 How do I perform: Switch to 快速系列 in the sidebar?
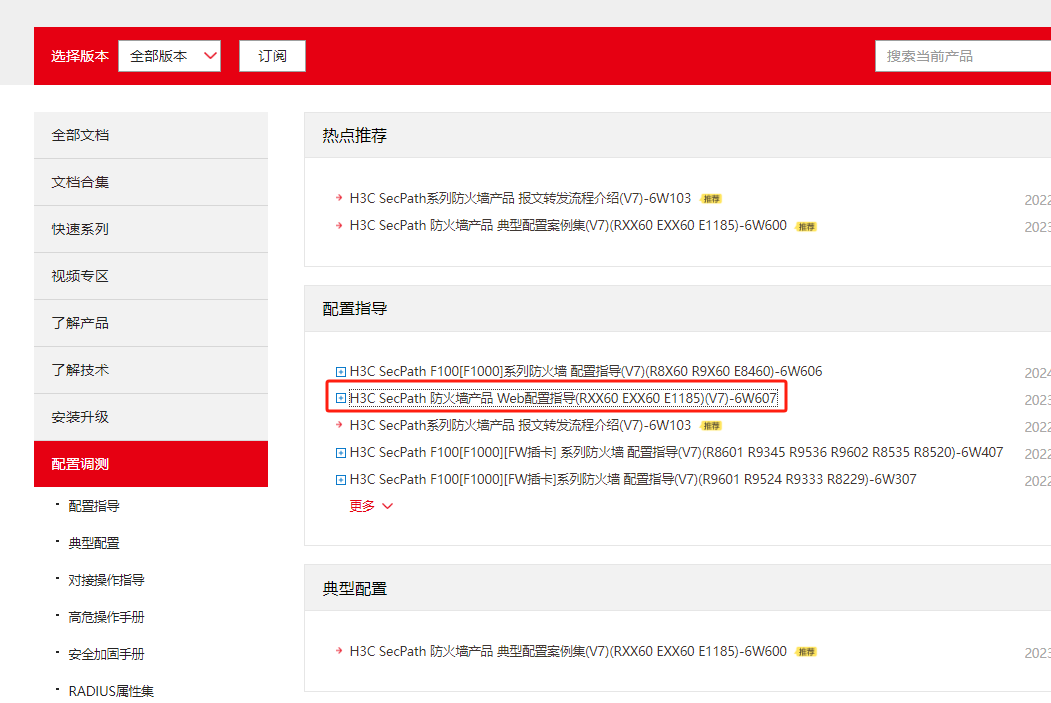[151, 229]
